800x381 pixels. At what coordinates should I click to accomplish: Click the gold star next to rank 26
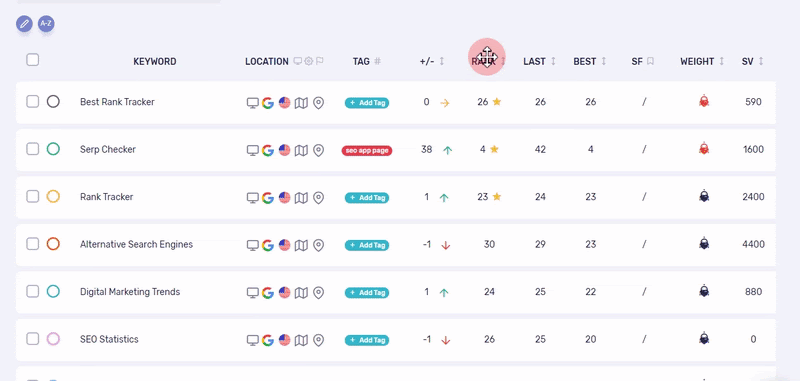[497, 102]
